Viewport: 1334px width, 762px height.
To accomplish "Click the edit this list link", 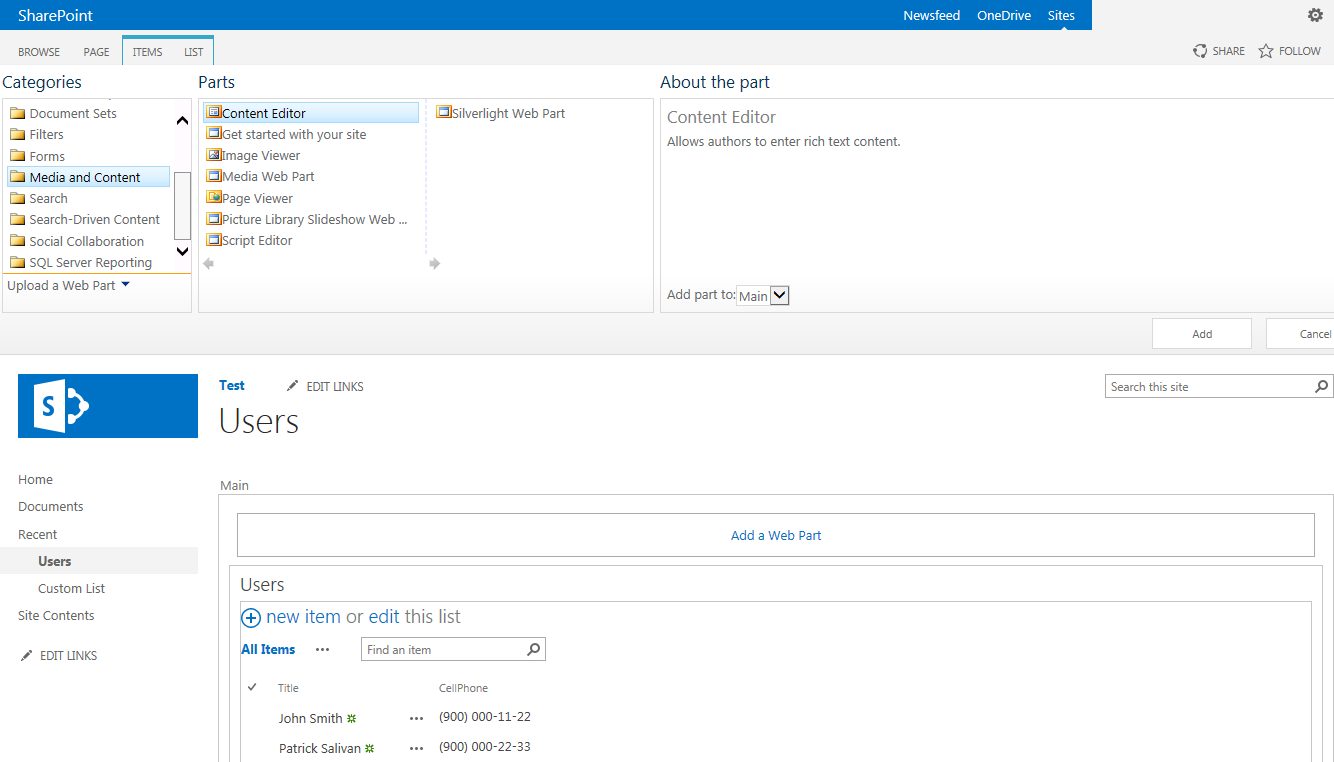I will click(413, 617).
